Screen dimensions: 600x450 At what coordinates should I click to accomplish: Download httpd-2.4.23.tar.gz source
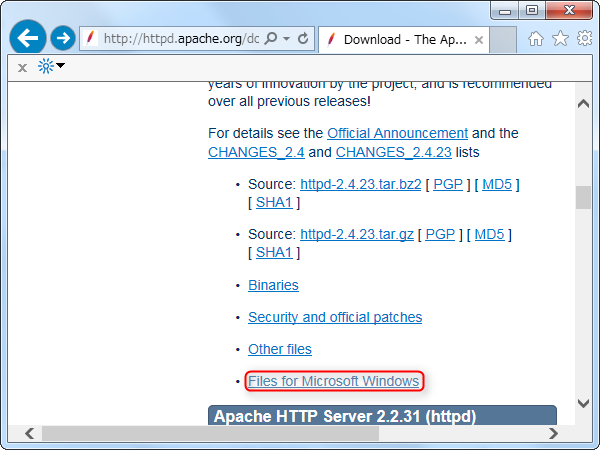click(357, 234)
